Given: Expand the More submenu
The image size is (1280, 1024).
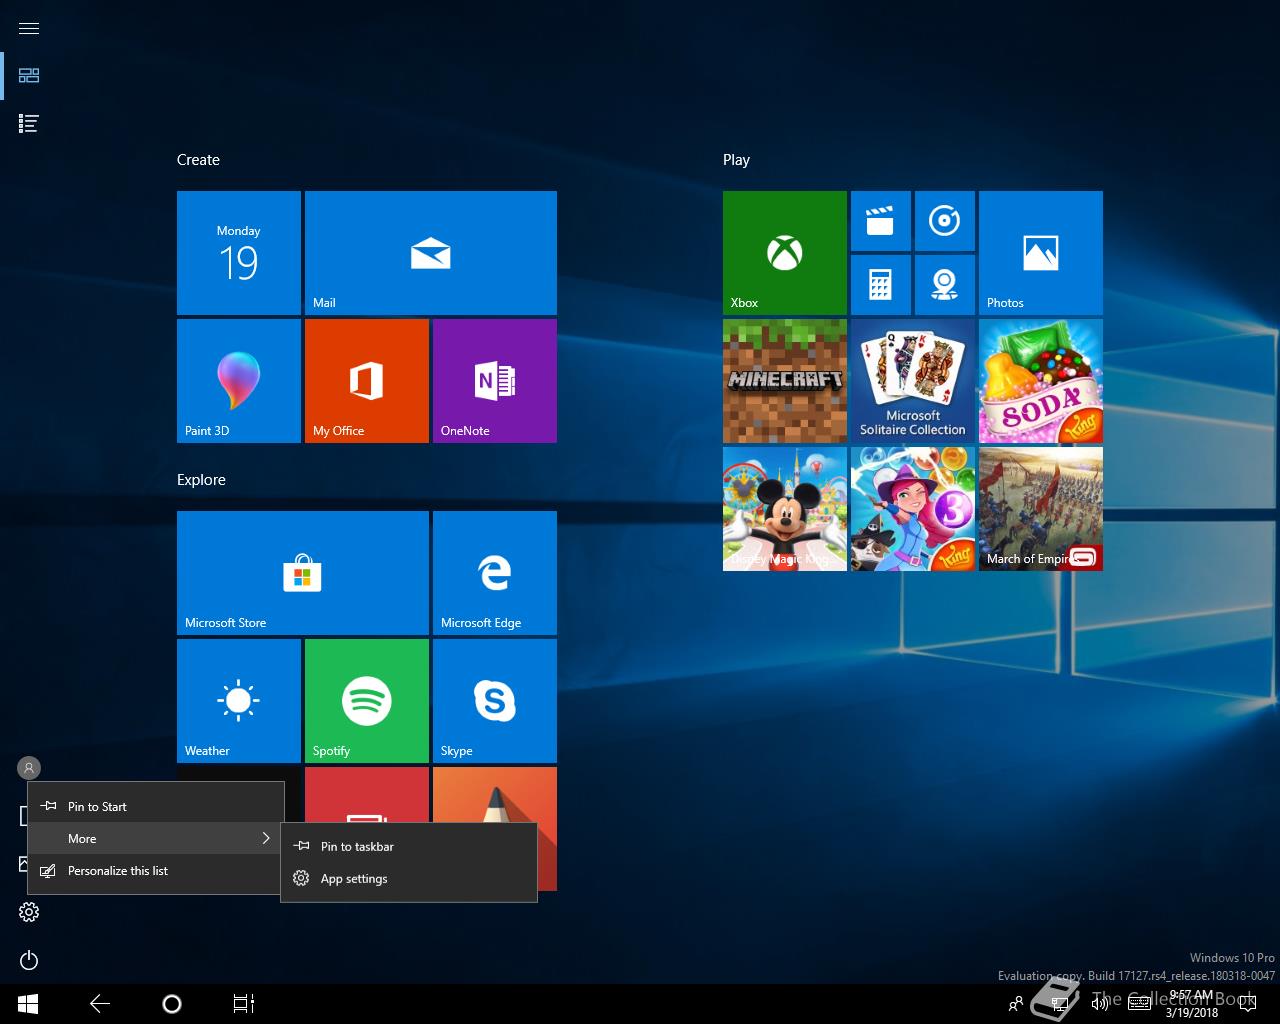Looking at the screenshot, I should [156, 838].
